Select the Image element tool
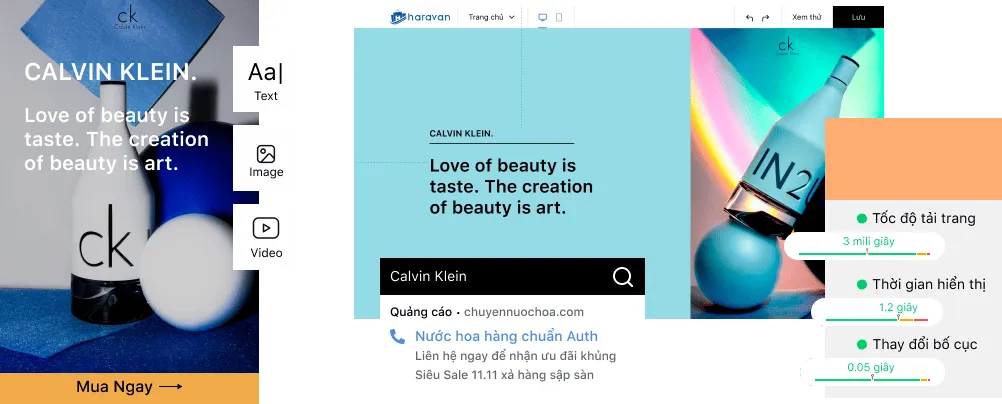This screenshot has height=404, width=1002. pyautogui.click(x=266, y=160)
